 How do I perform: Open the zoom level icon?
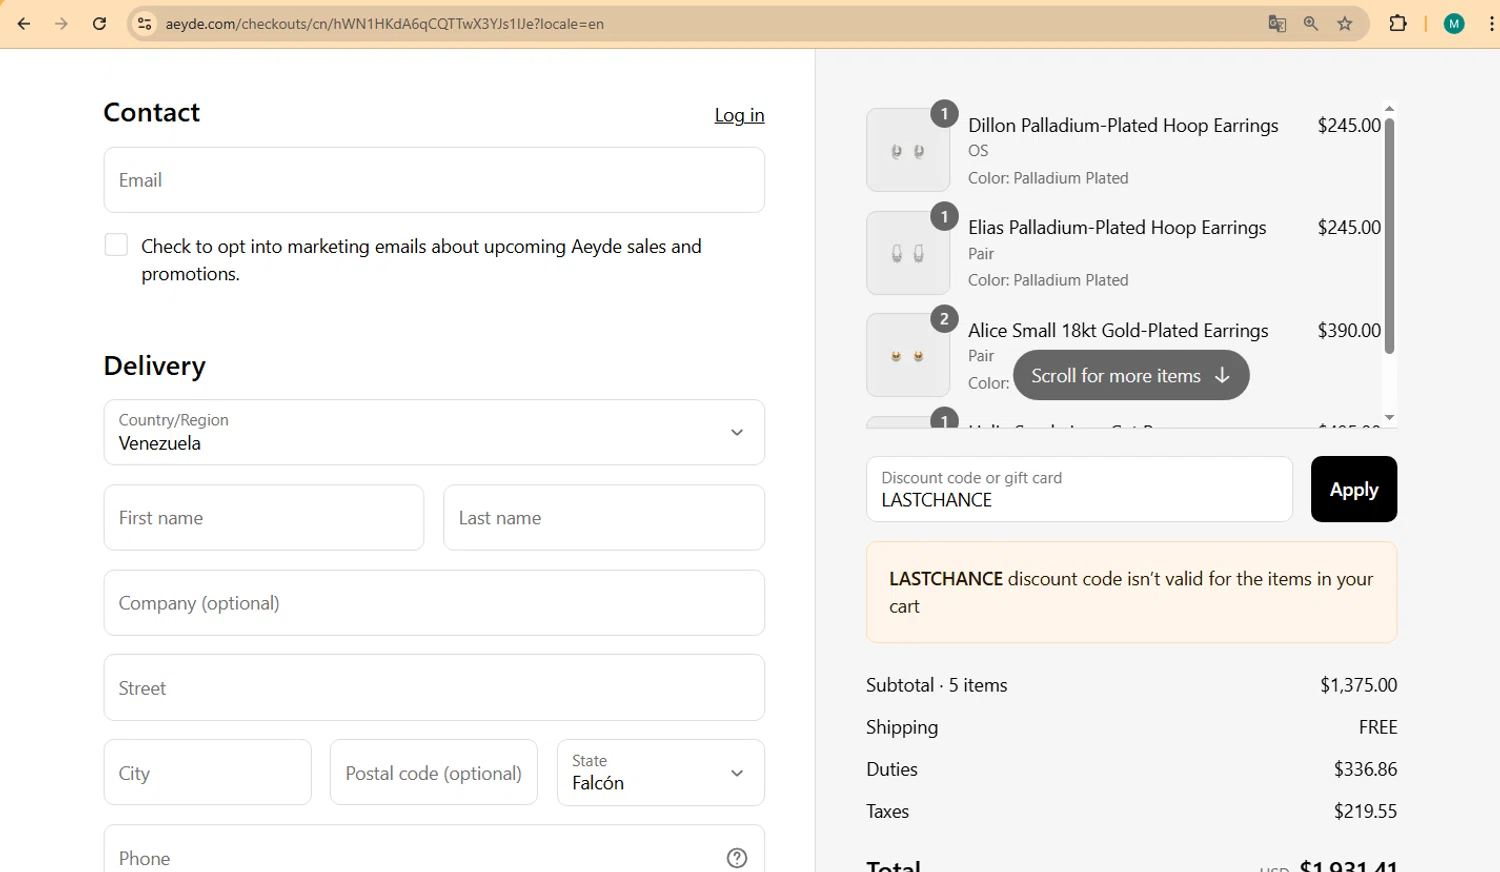[x=1311, y=24]
